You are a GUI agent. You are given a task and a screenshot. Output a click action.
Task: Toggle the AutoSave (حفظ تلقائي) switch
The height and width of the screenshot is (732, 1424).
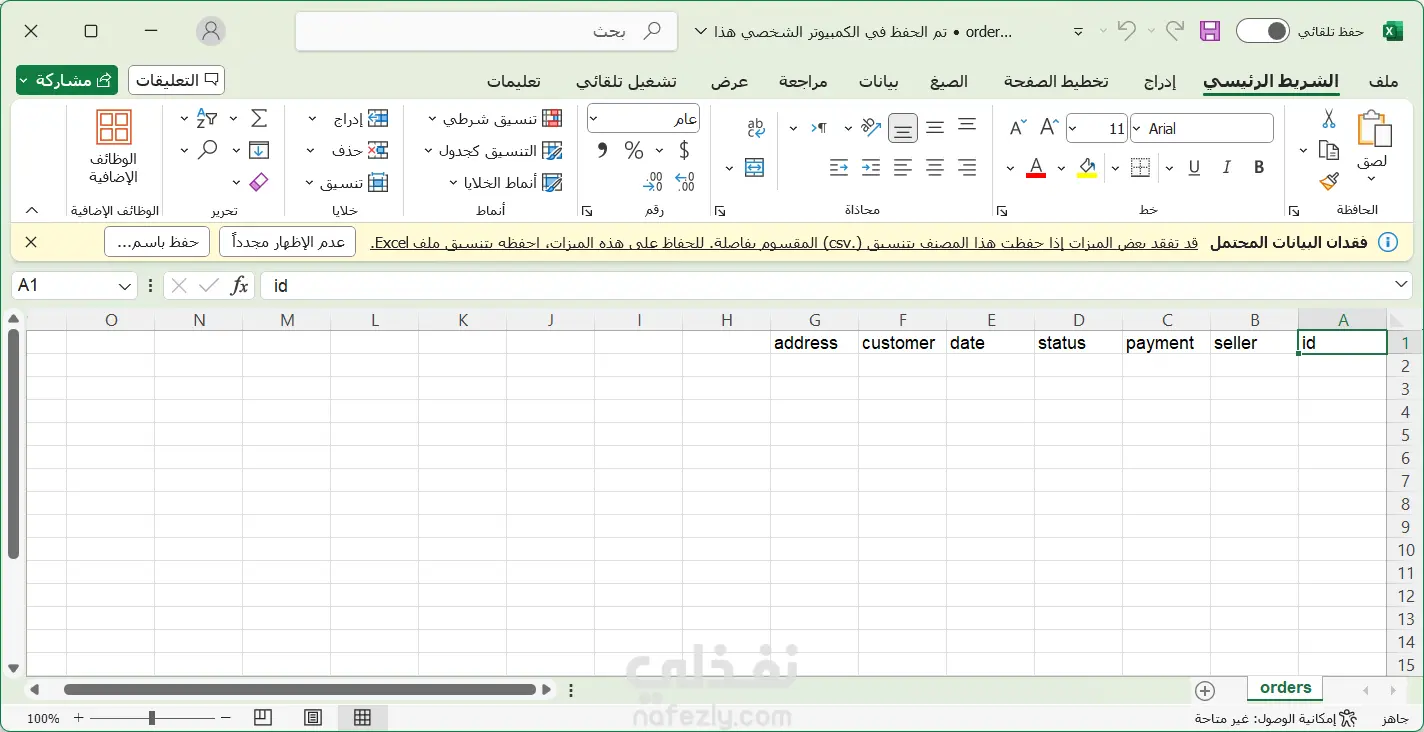(1263, 31)
